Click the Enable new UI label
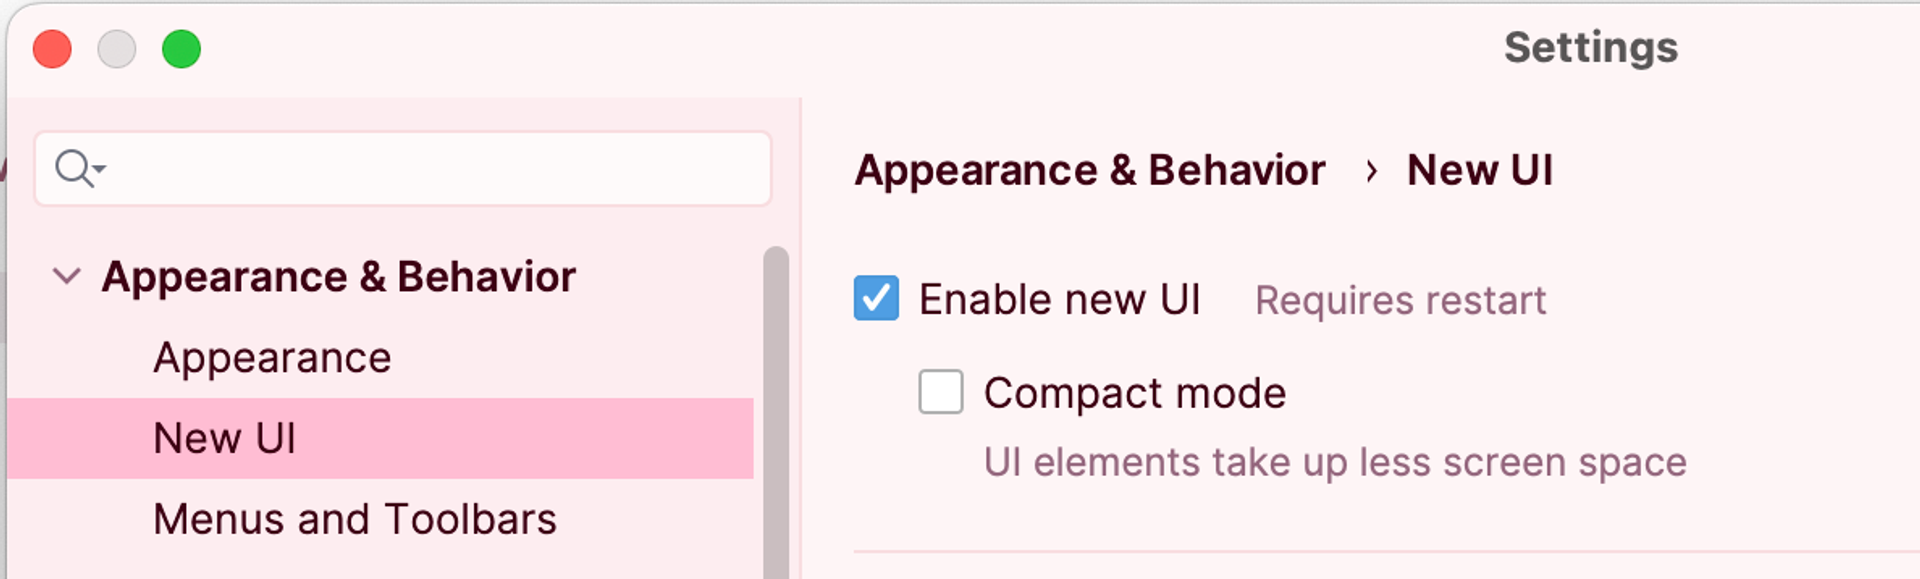Screen dimensions: 1920x579 pos(1059,299)
